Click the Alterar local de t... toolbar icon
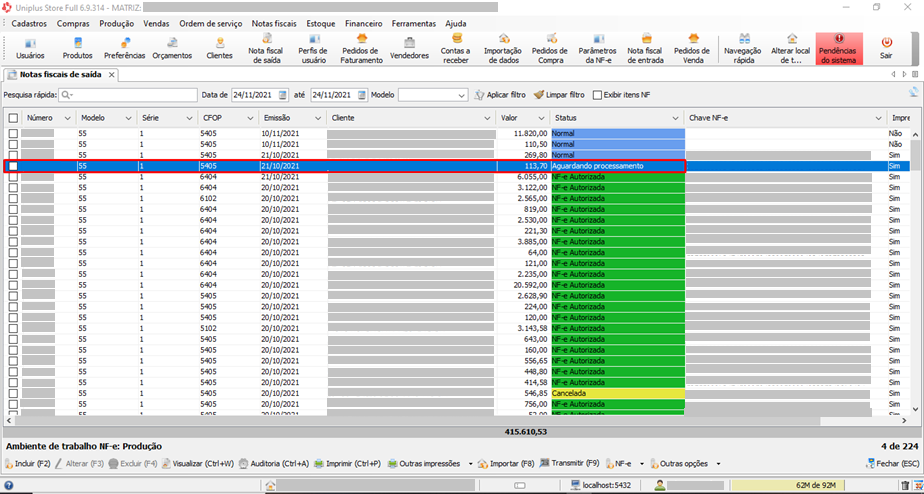The width and height of the screenshot is (924, 494). click(x=791, y=49)
